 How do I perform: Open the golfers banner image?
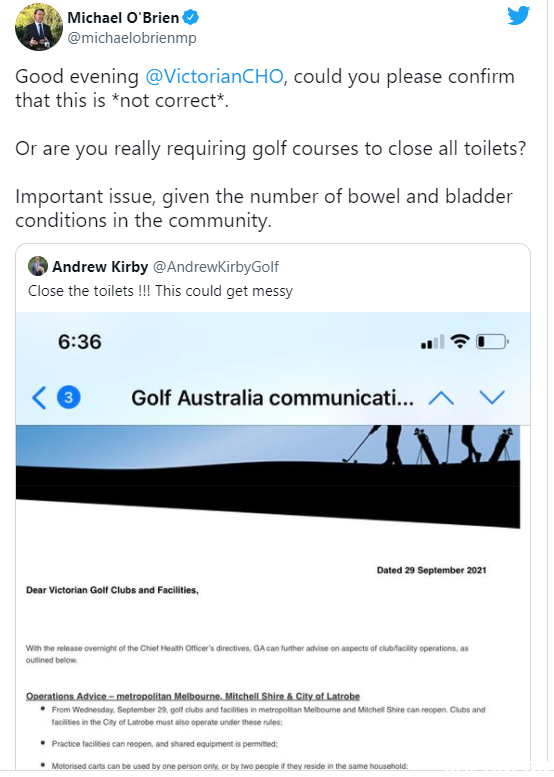click(x=268, y=477)
